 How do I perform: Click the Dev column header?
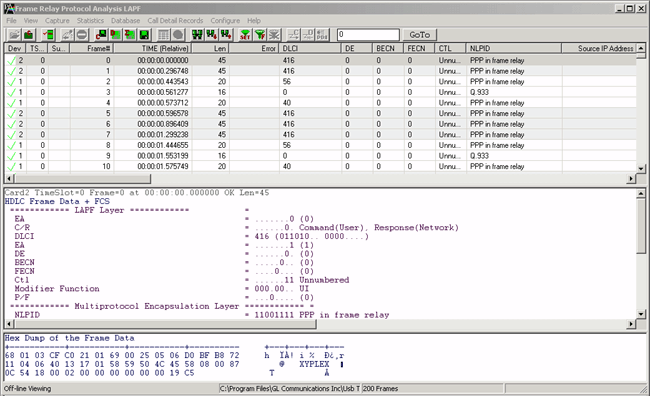tap(15, 49)
